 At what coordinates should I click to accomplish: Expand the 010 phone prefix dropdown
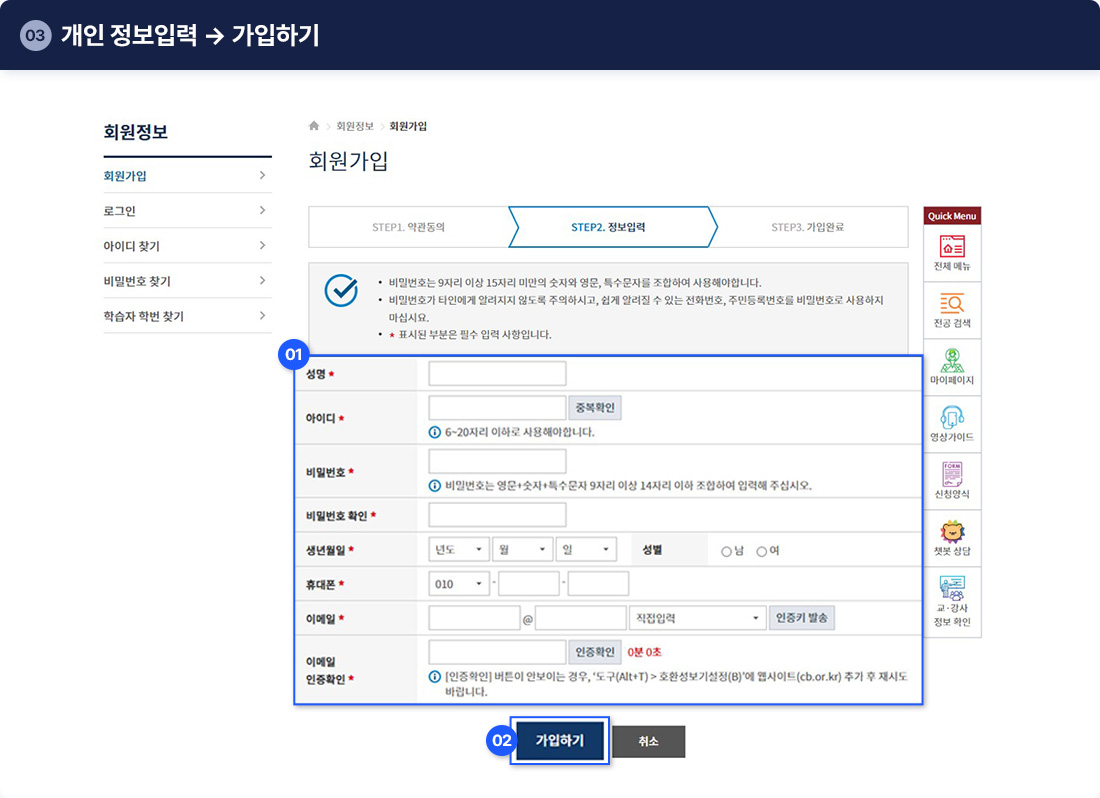[459, 584]
